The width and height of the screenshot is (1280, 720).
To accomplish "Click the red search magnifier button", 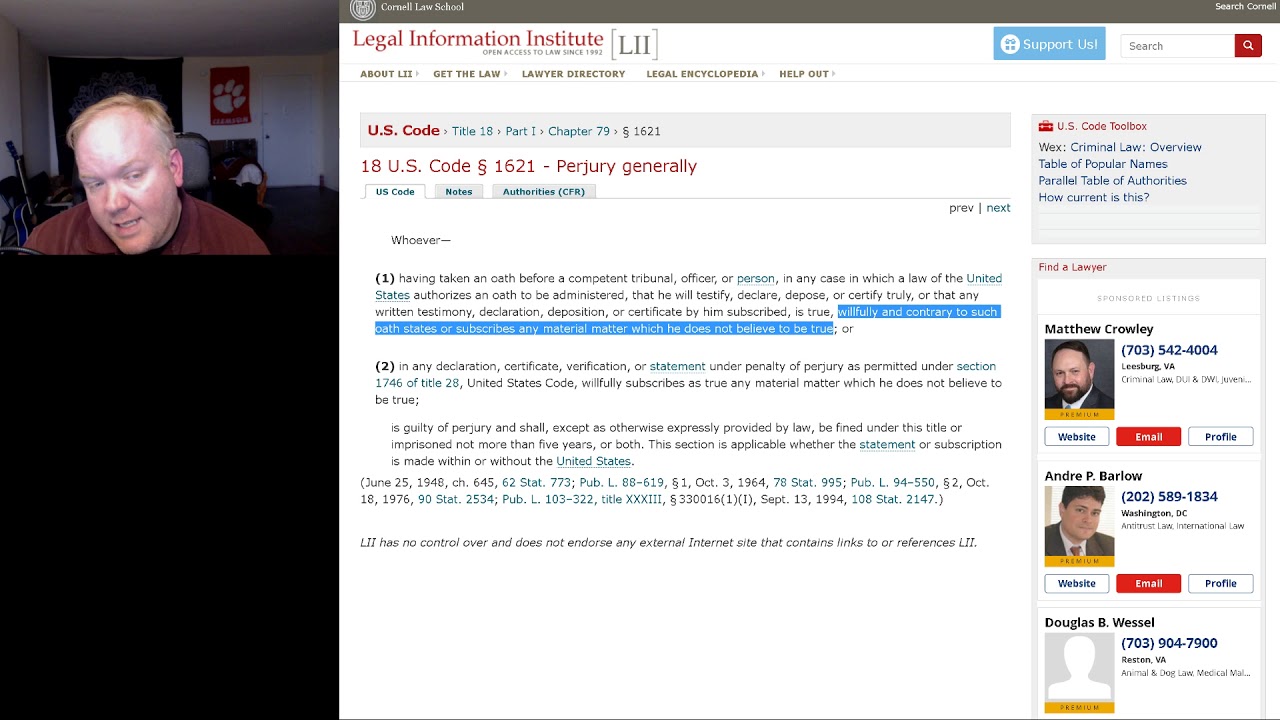I will (1248, 46).
